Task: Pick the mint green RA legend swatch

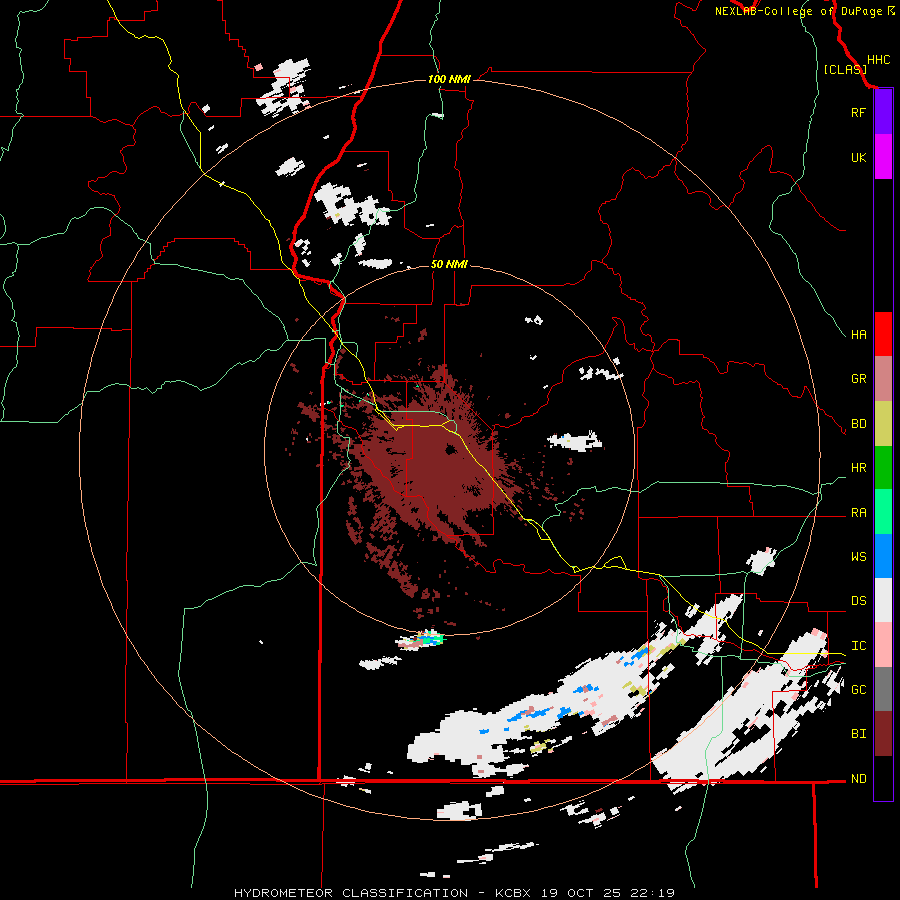Action: pyautogui.click(x=883, y=512)
